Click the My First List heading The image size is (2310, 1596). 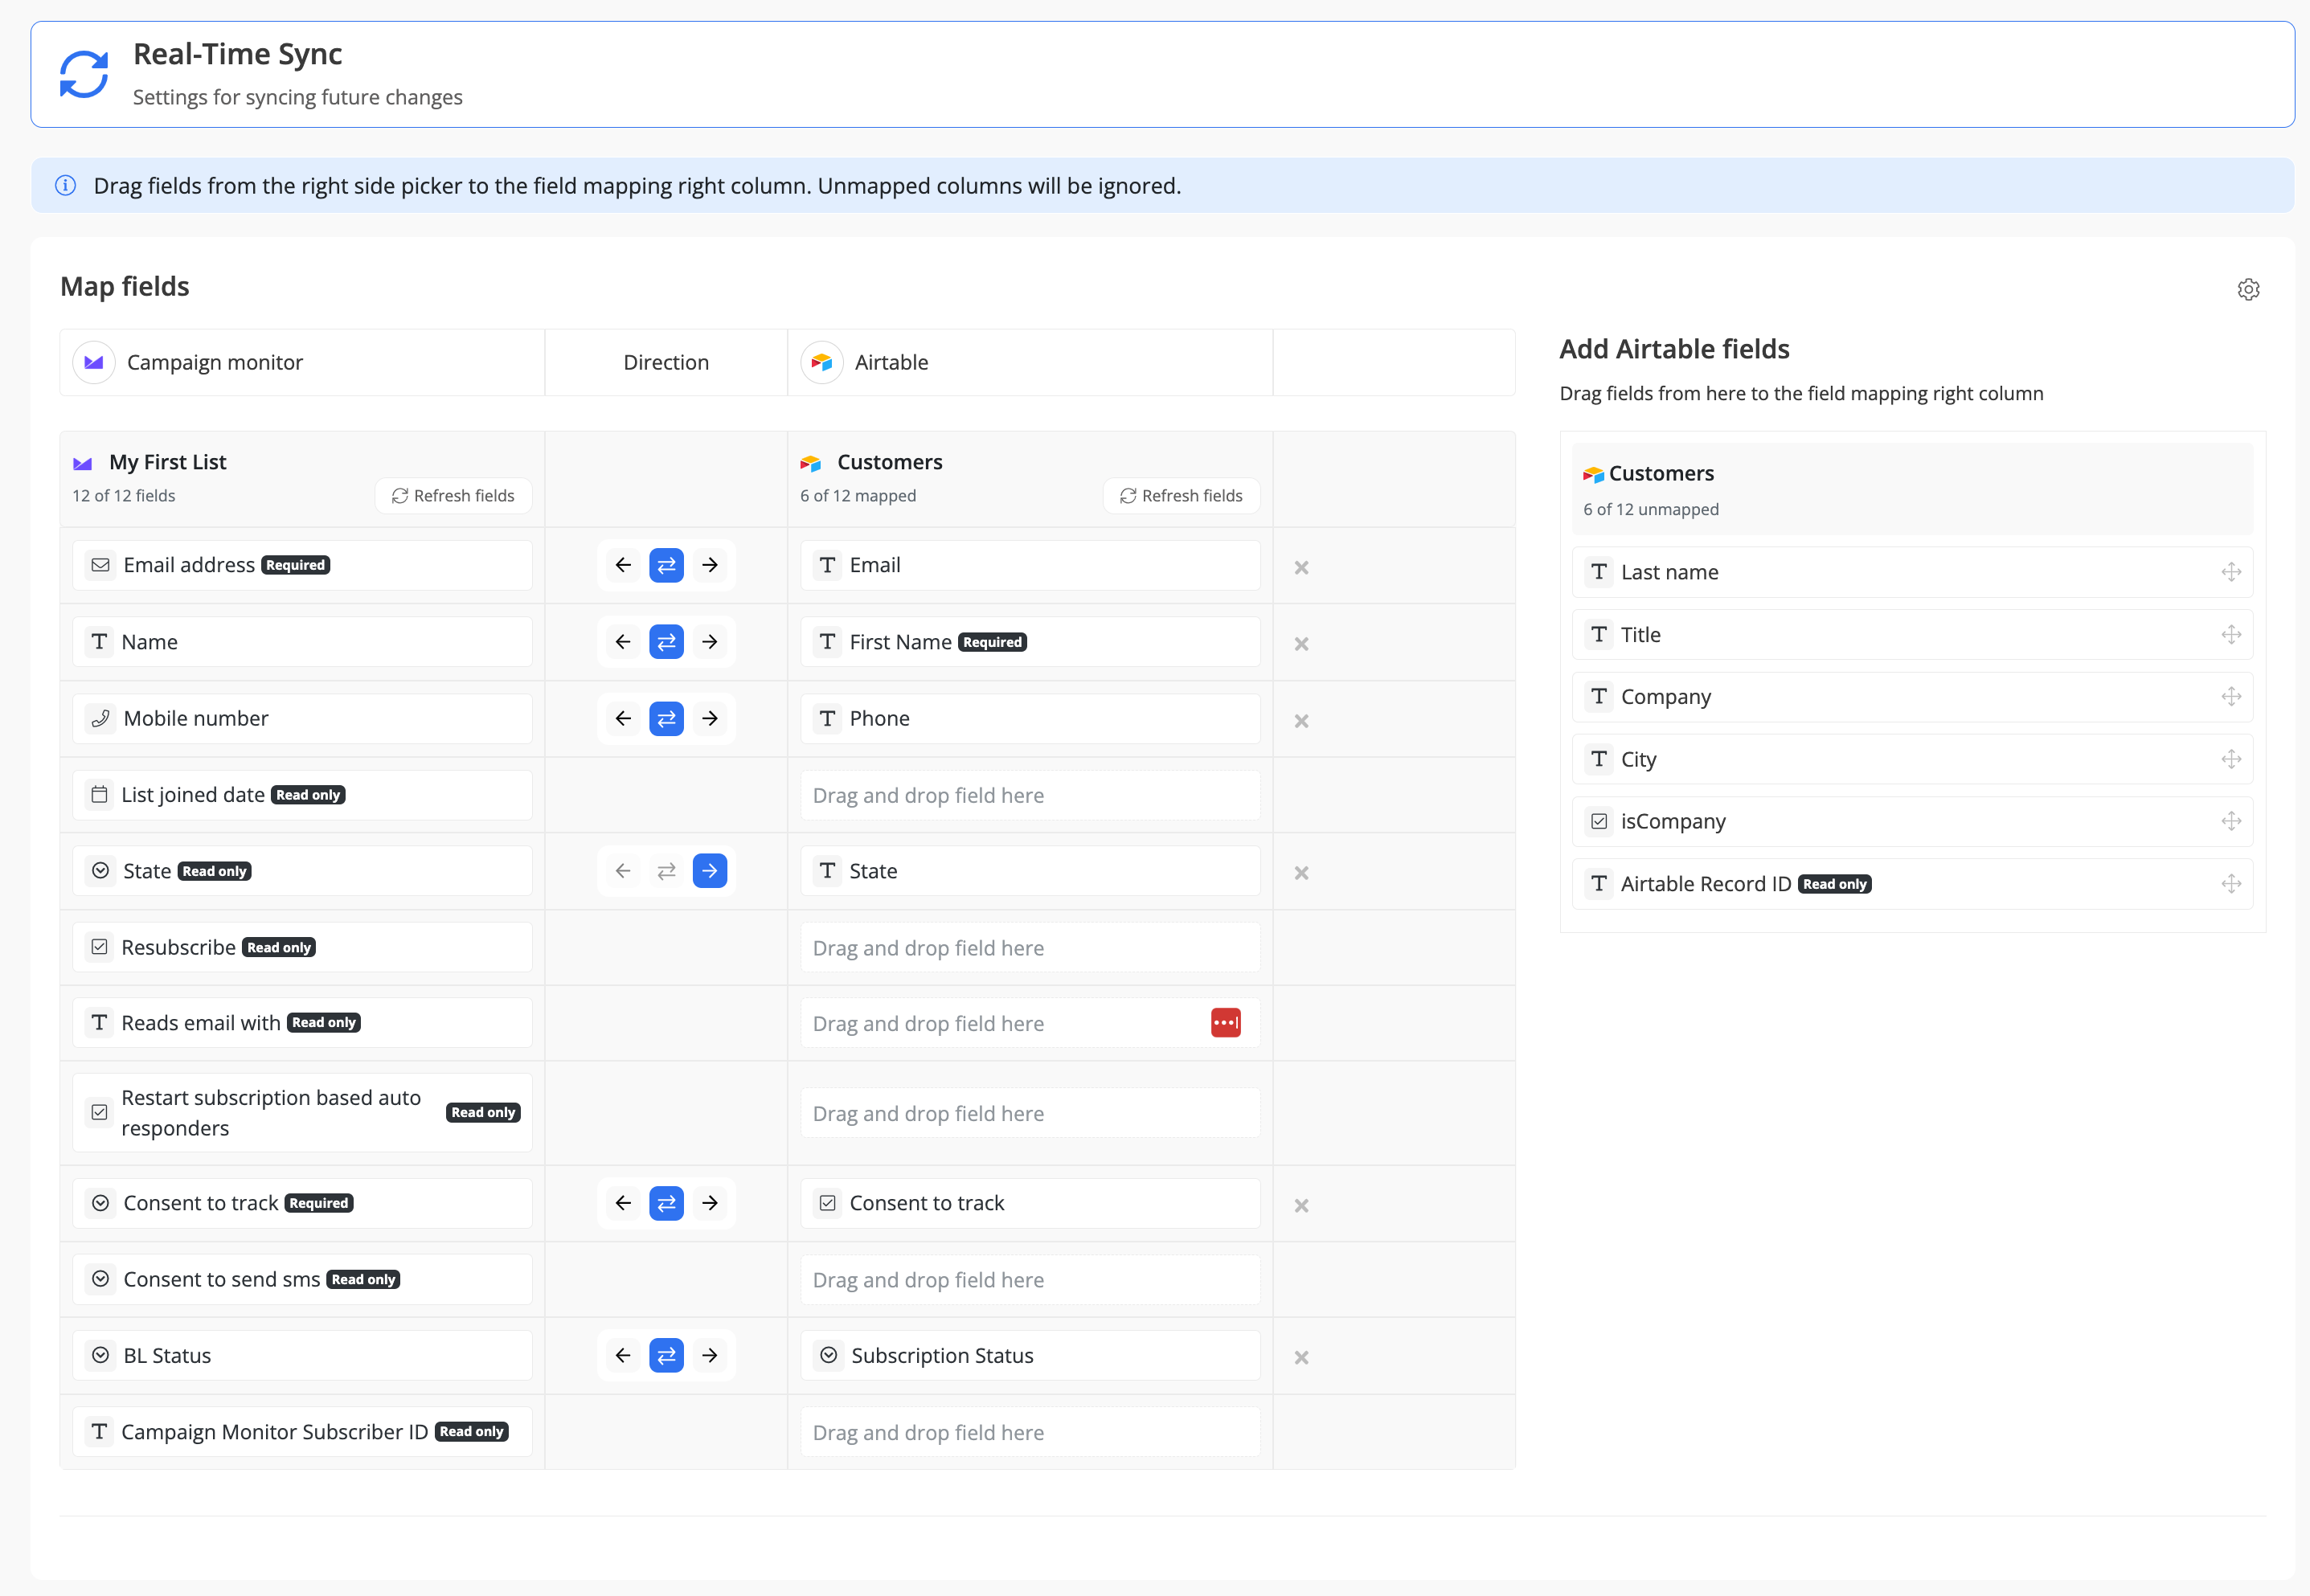(x=167, y=462)
